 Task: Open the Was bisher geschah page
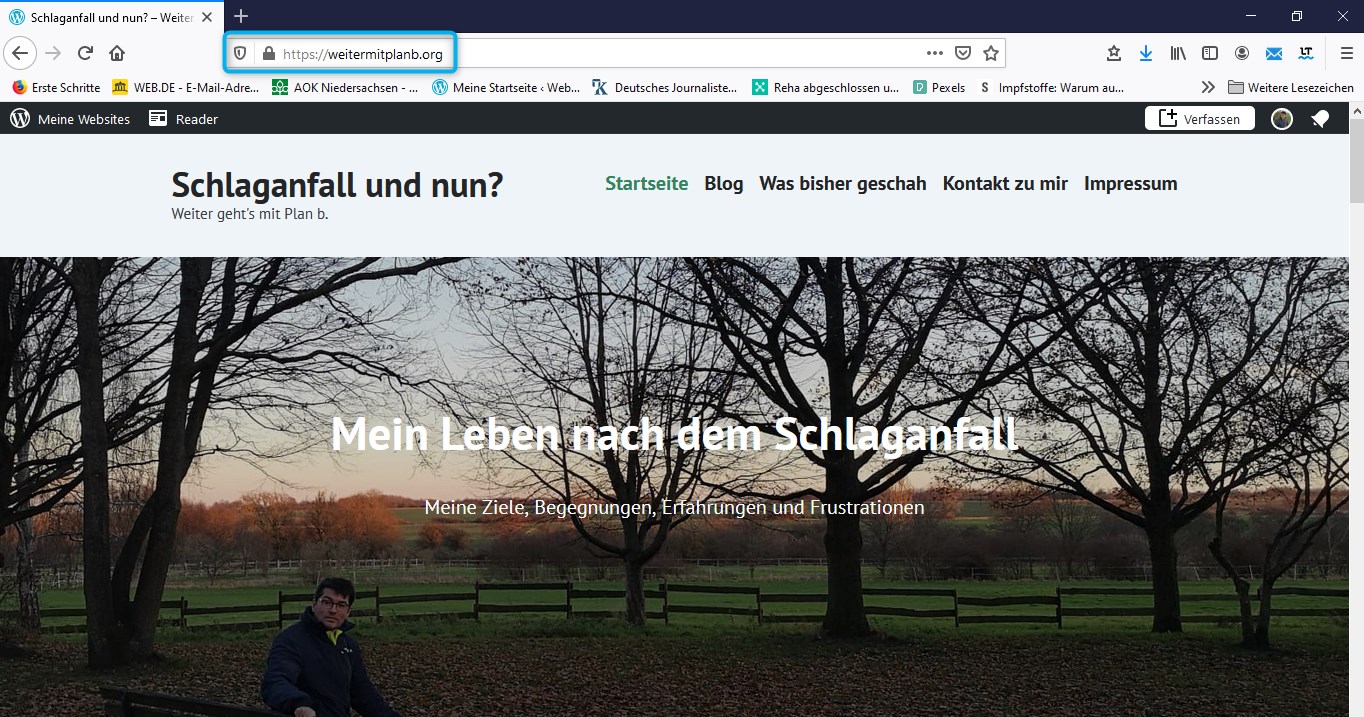[x=842, y=183]
